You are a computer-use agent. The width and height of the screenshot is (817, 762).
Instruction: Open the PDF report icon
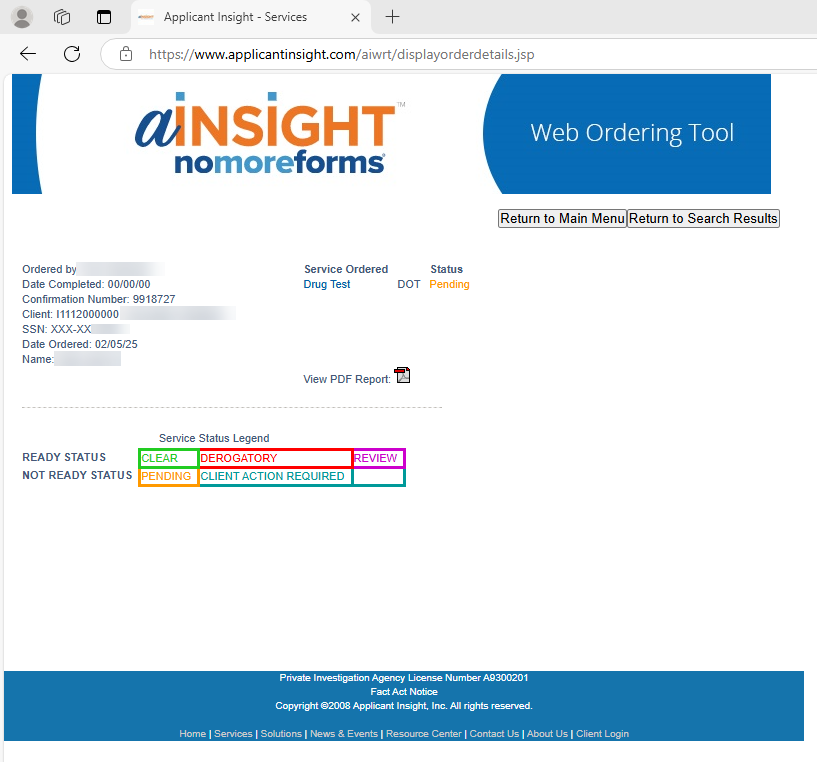402,376
